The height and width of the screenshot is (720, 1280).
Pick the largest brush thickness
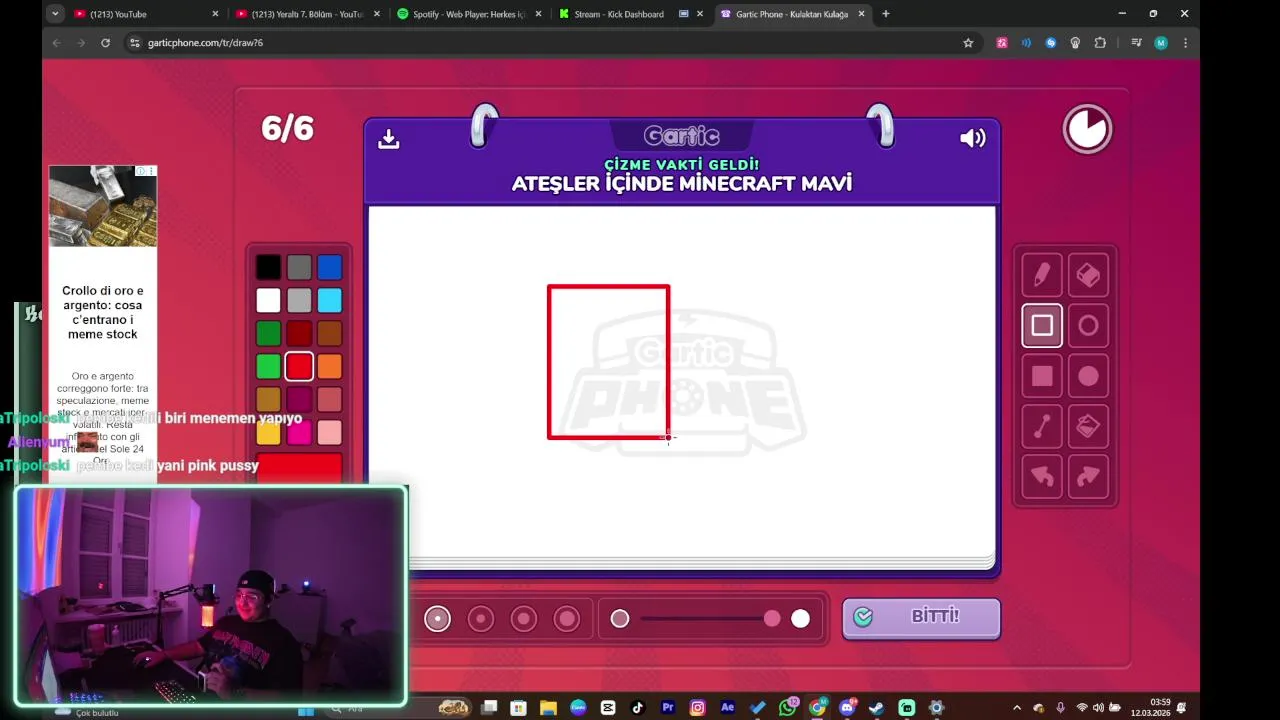point(567,619)
